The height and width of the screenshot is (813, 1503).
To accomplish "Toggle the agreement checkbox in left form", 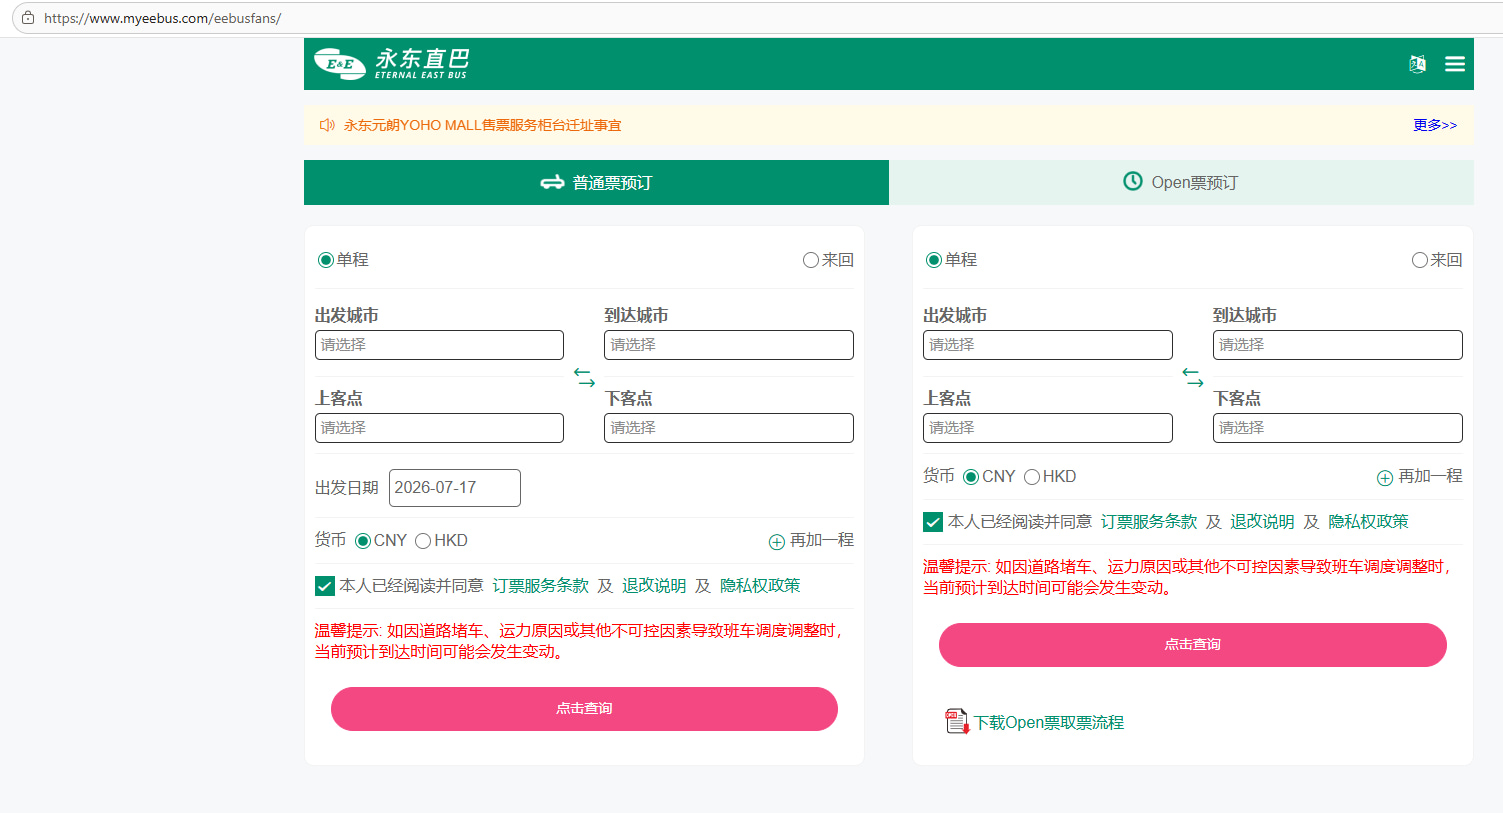I will click(x=325, y=586).
